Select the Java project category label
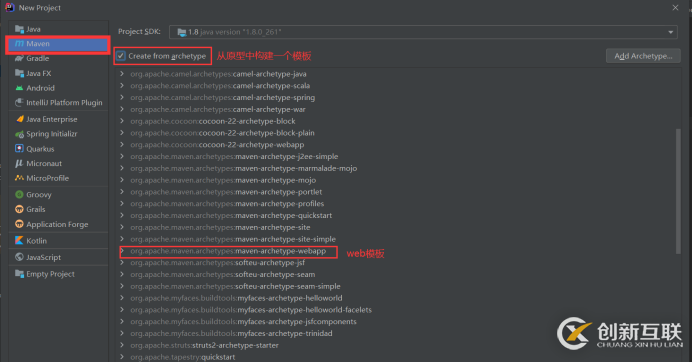 pos(33,29)
